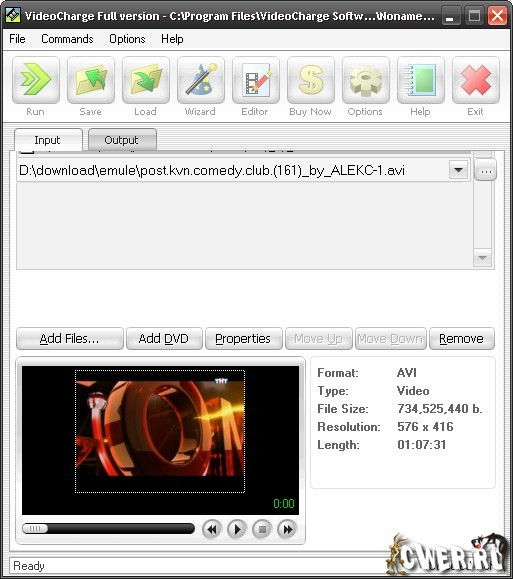Open the File menu
This screenshot has height=579, width=513.
point(17,39)
